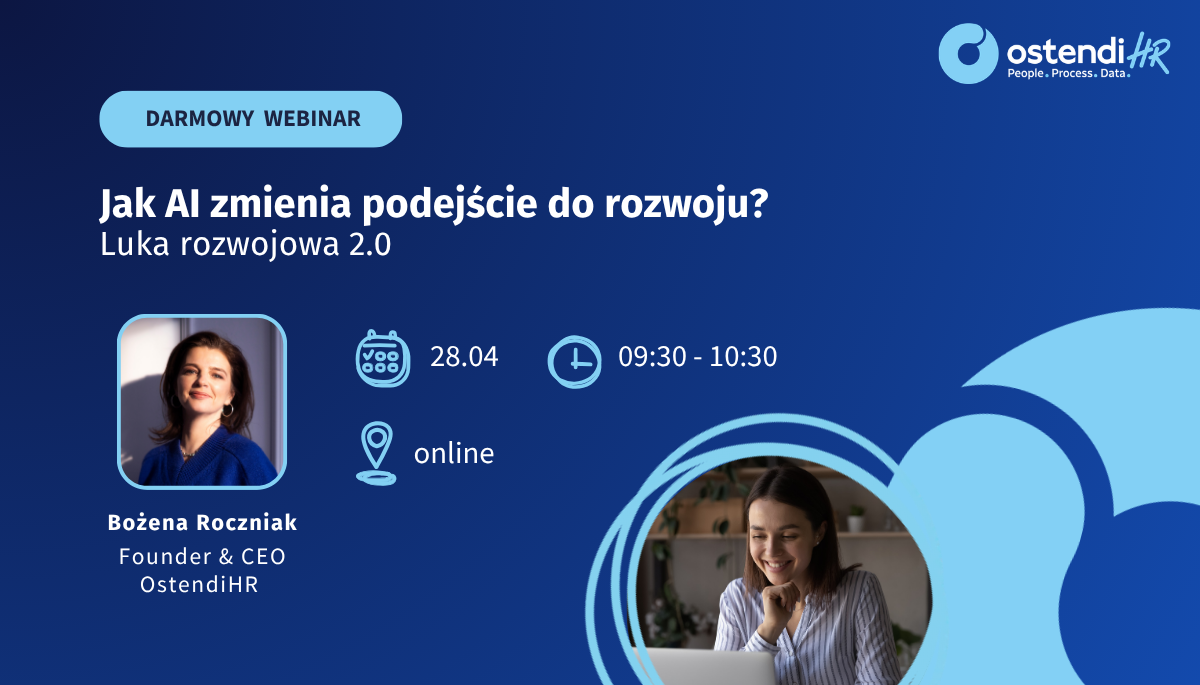Viewport: 1200px width, 685px height.
Task: Click the subtitle 'Luka rozwojowa 2.0'
Action: click(245, 247)
